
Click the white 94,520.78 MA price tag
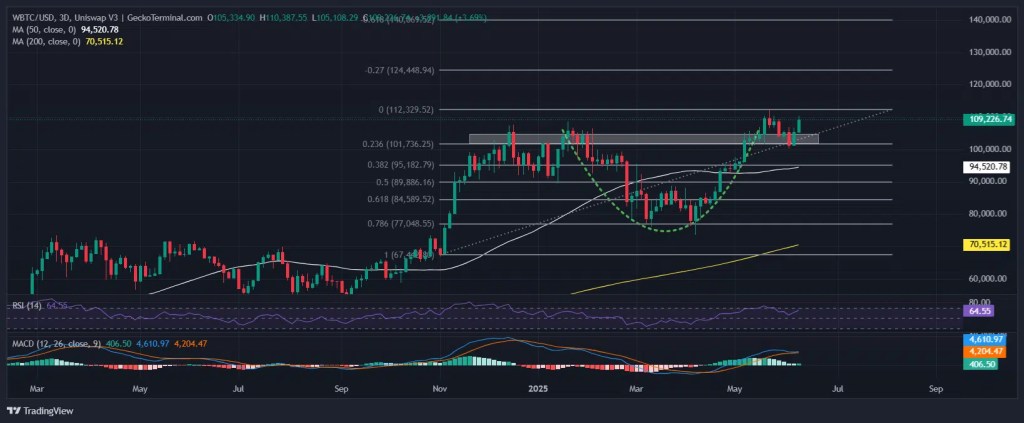[x=985, y=167]
